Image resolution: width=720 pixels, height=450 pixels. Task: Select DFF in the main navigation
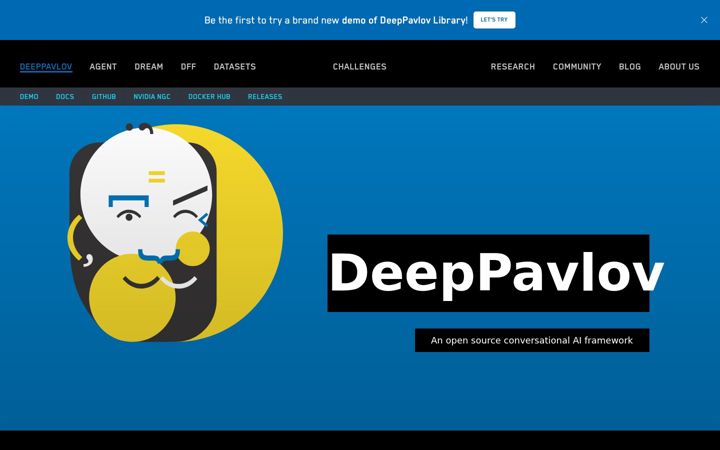point(188,67)
